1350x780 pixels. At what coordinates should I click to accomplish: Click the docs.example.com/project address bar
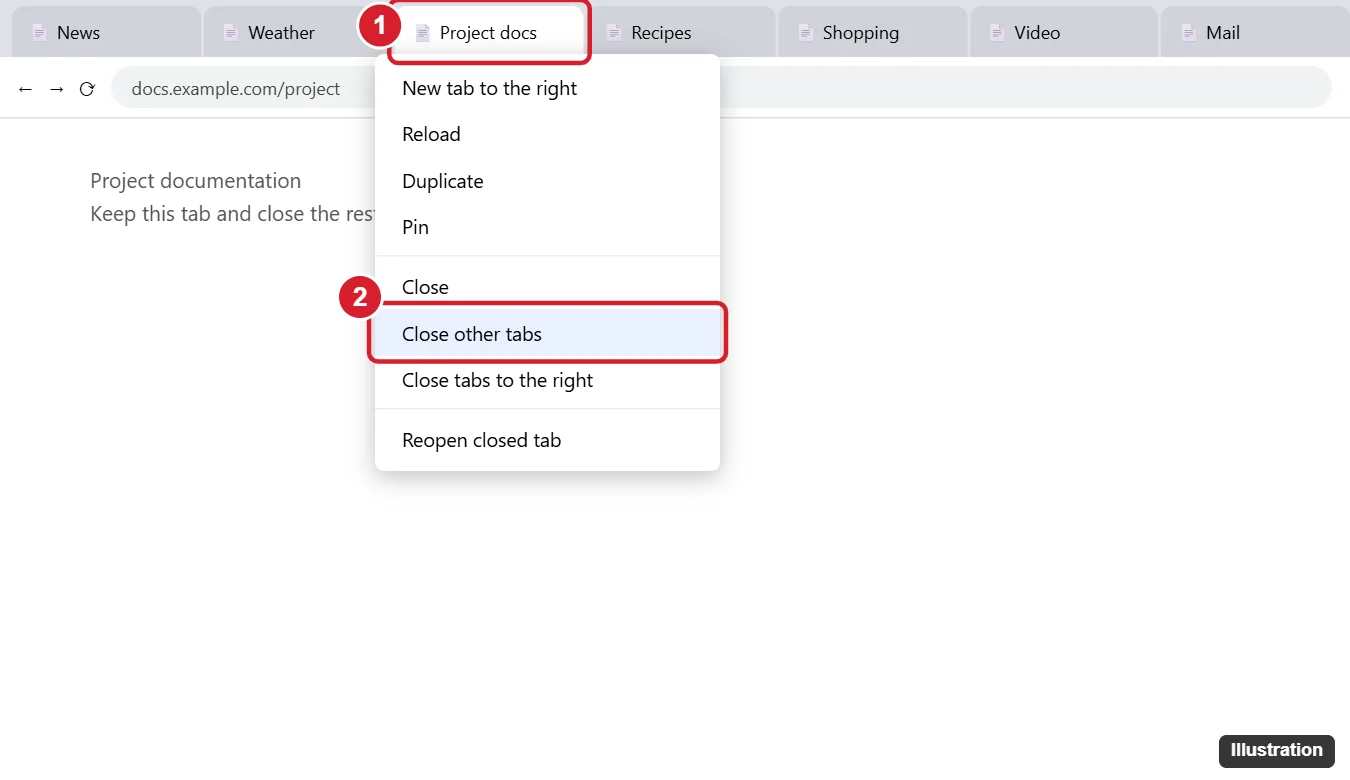721,88
